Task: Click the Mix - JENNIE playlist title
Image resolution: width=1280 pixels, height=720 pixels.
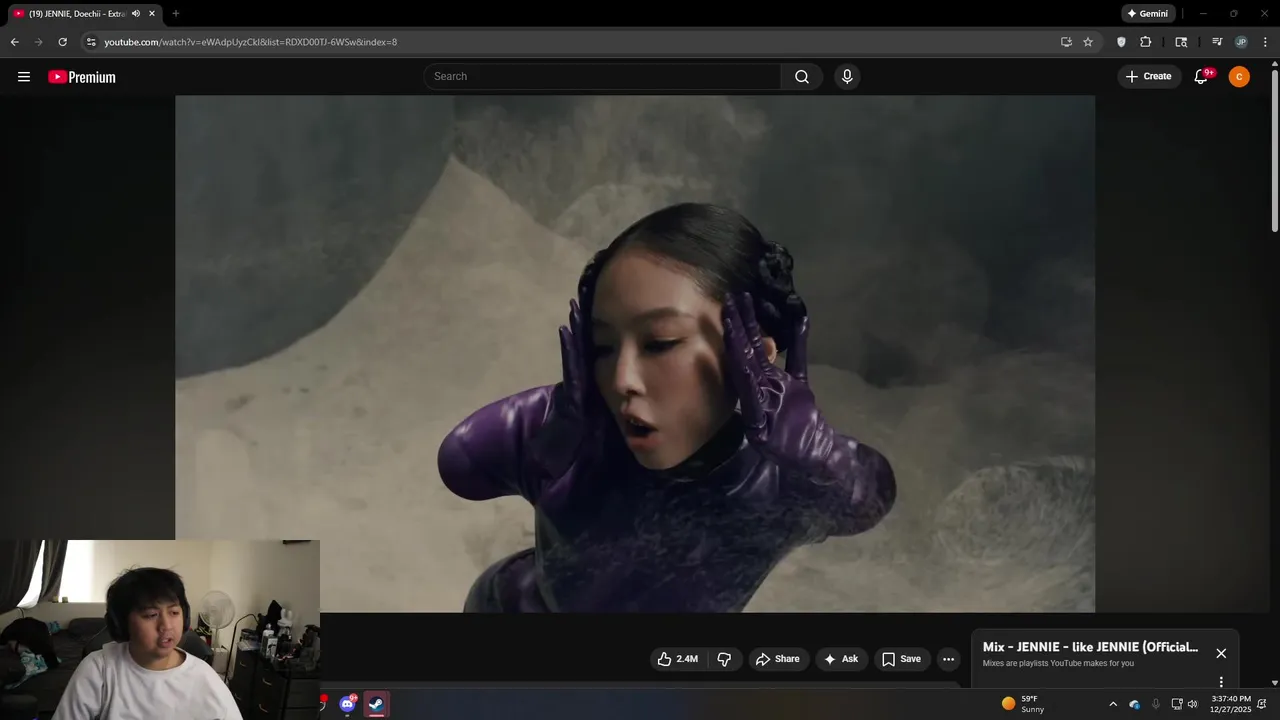Action: [x=1090, y=647]
